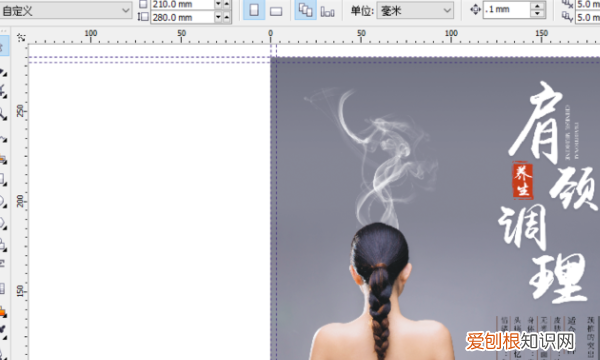Click the page height field 280.0 mm
Screen dimensions: 600x360
[182, 17]
